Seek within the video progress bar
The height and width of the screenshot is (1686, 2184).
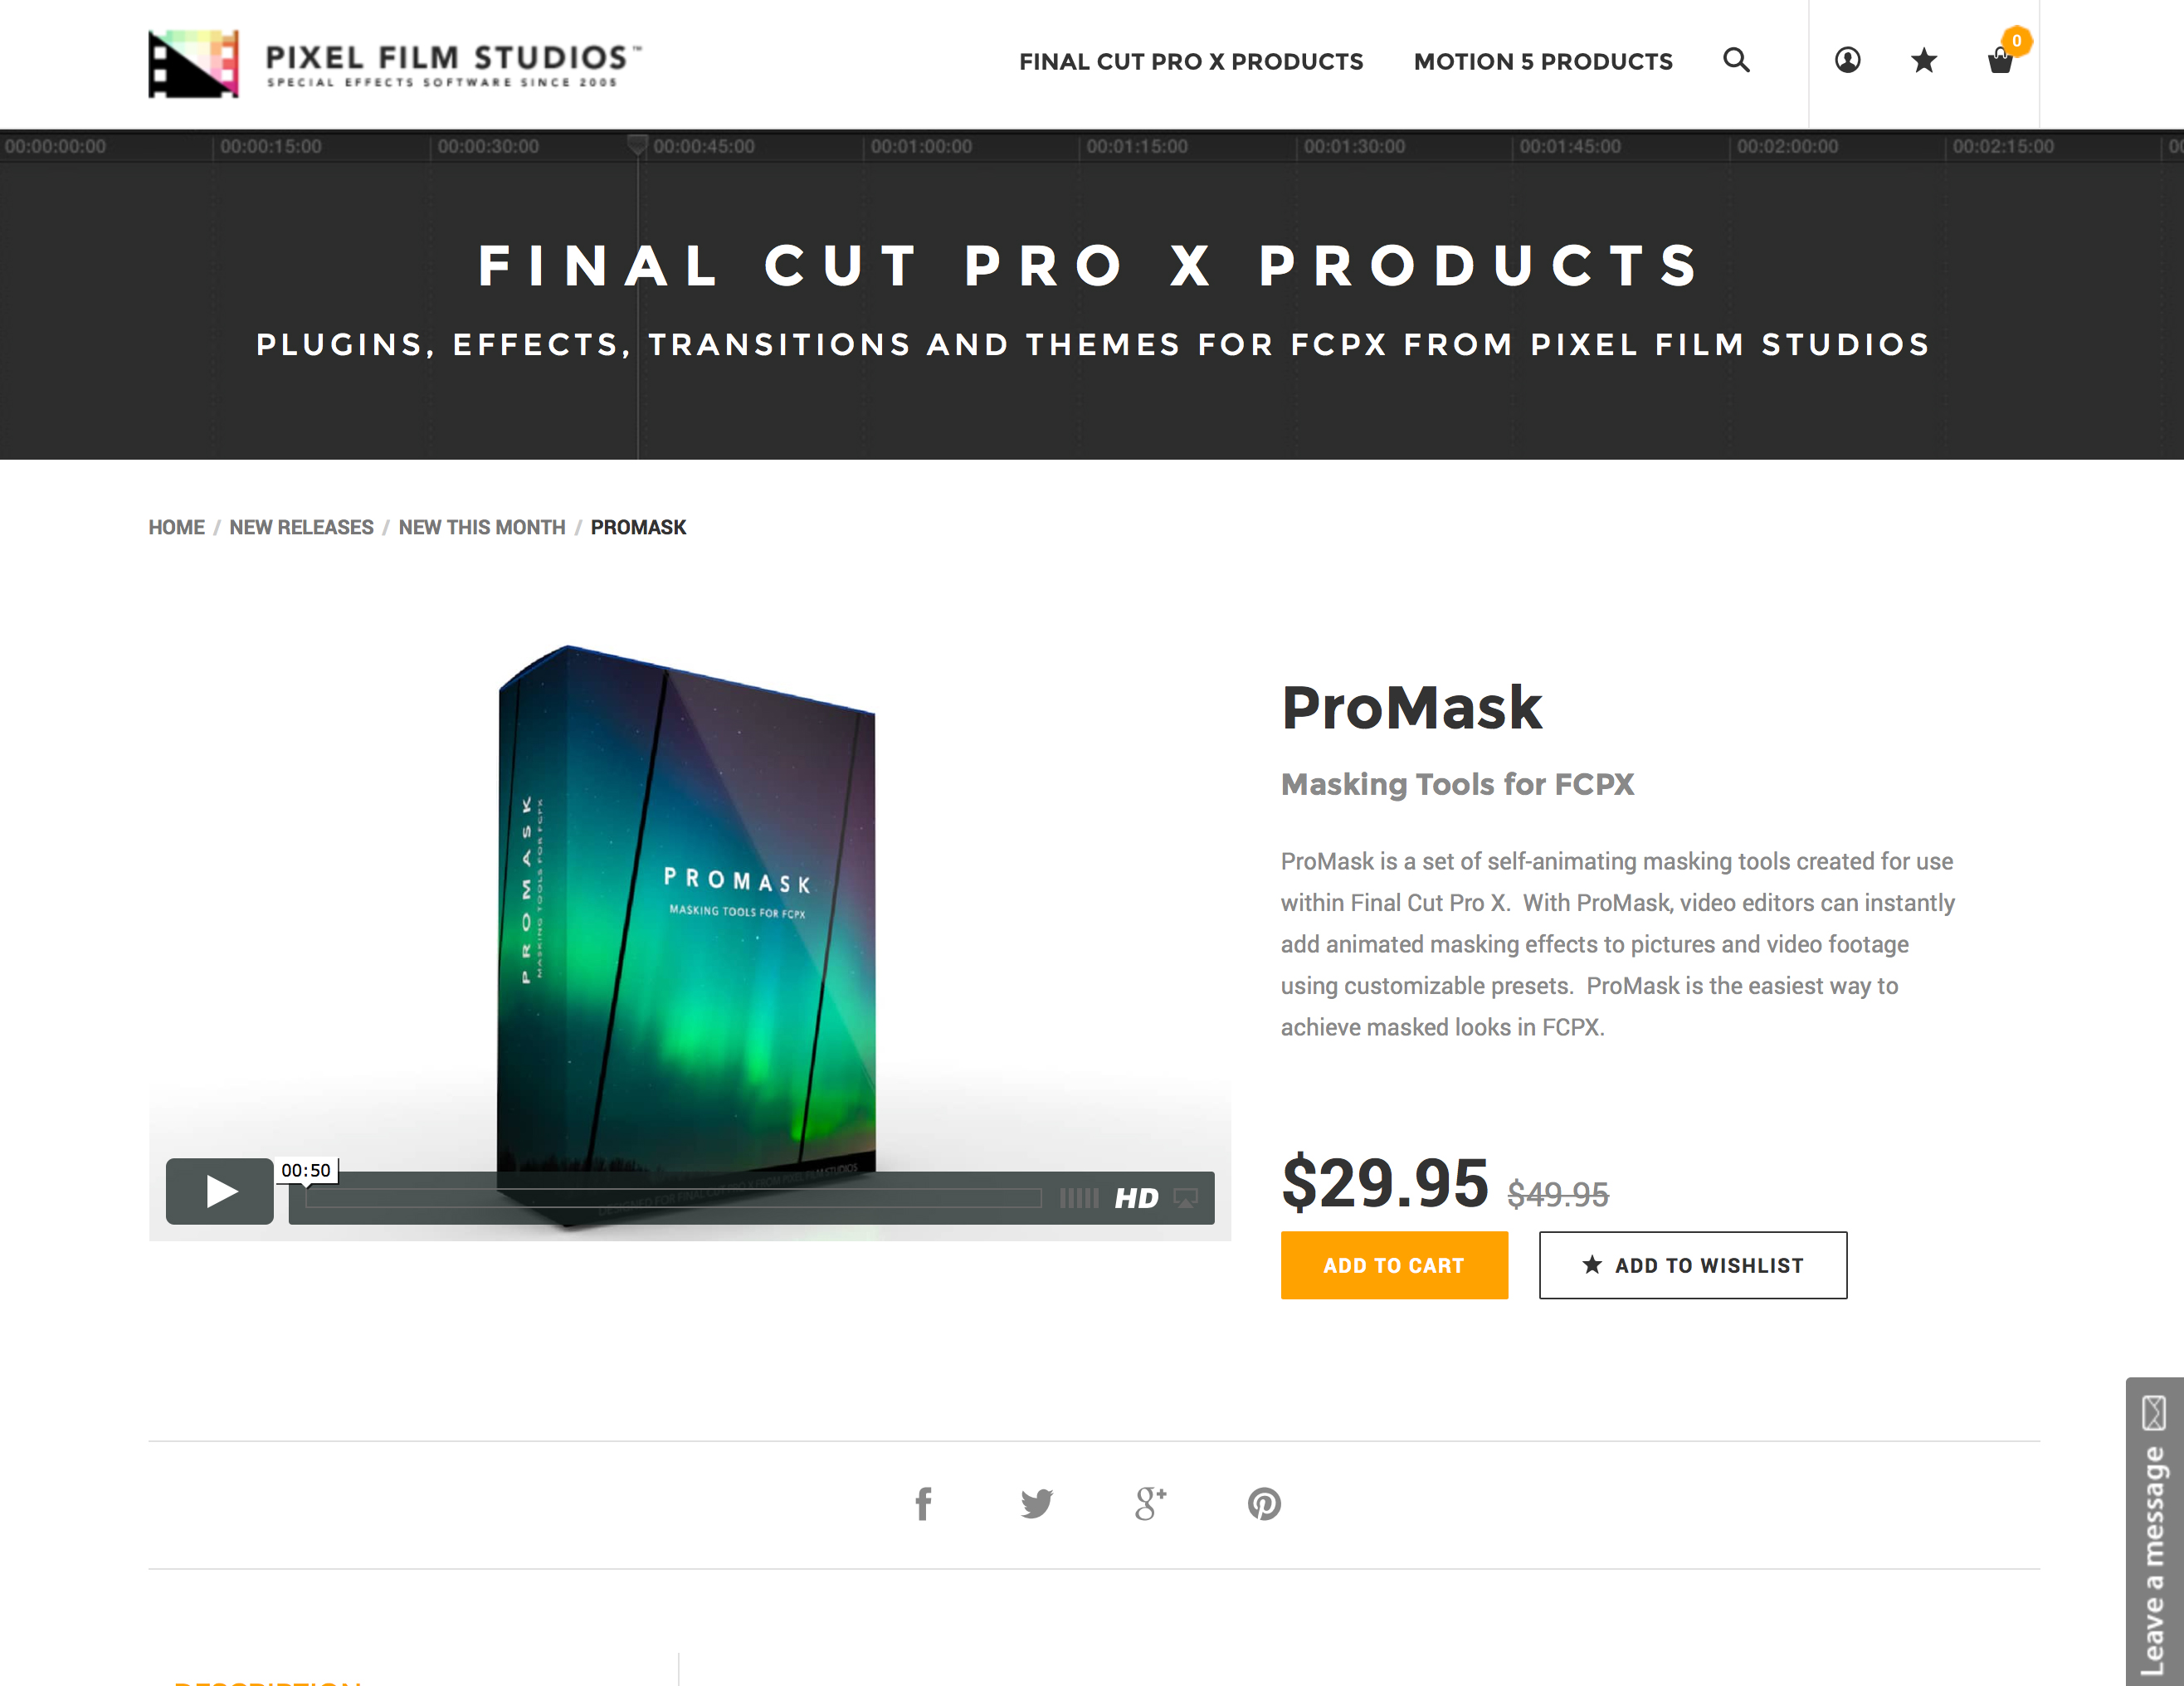coord(673,1198)
